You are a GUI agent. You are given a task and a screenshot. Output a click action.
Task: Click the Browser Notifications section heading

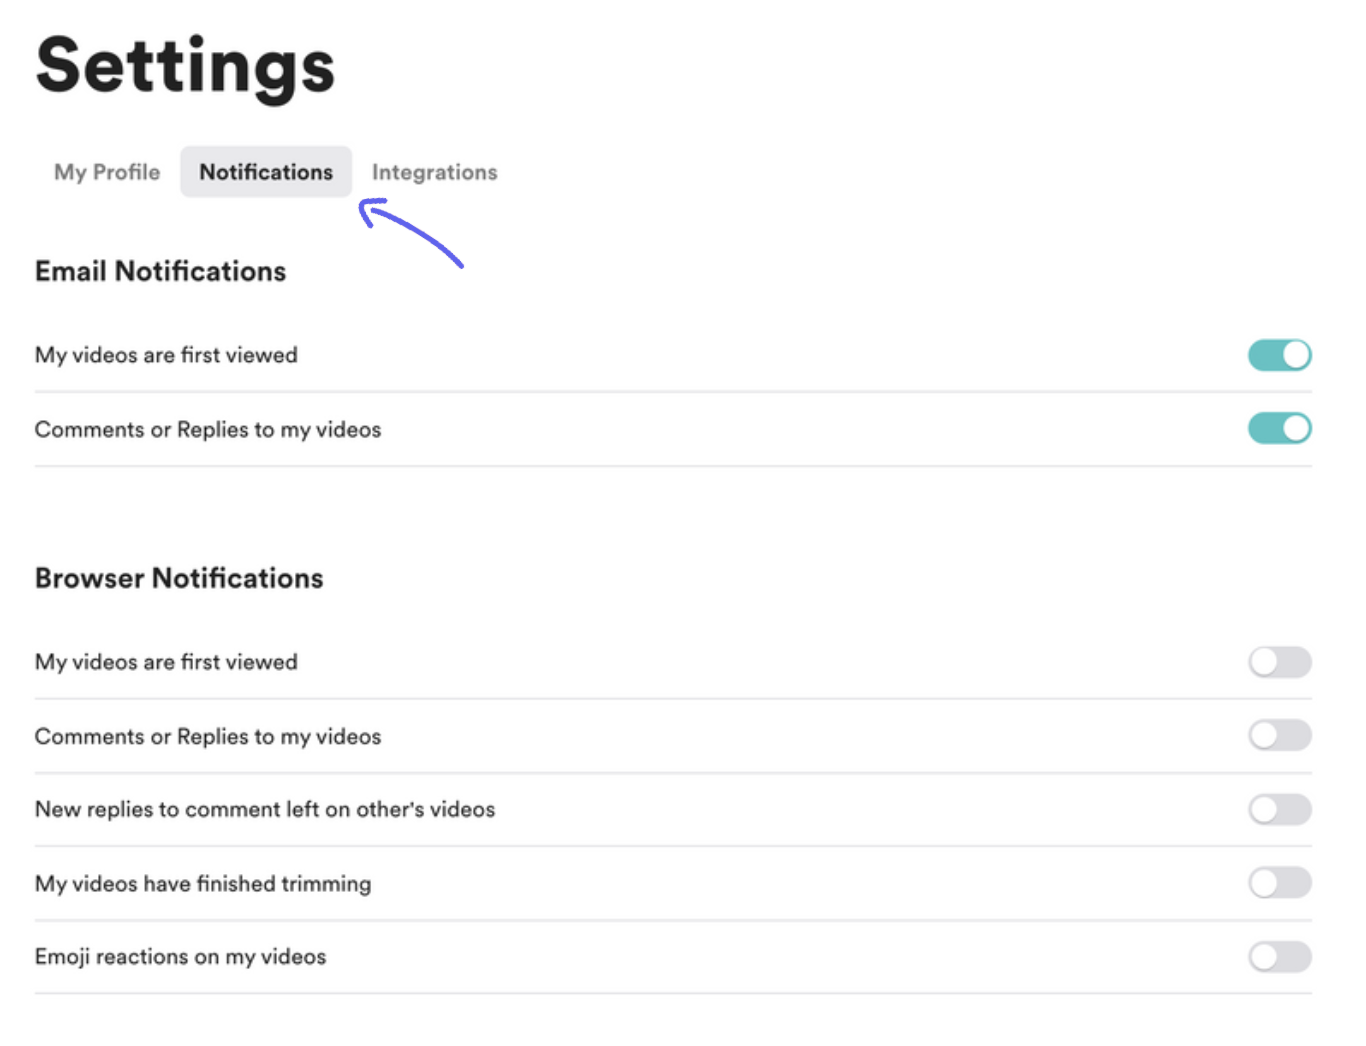pos(179,578)
